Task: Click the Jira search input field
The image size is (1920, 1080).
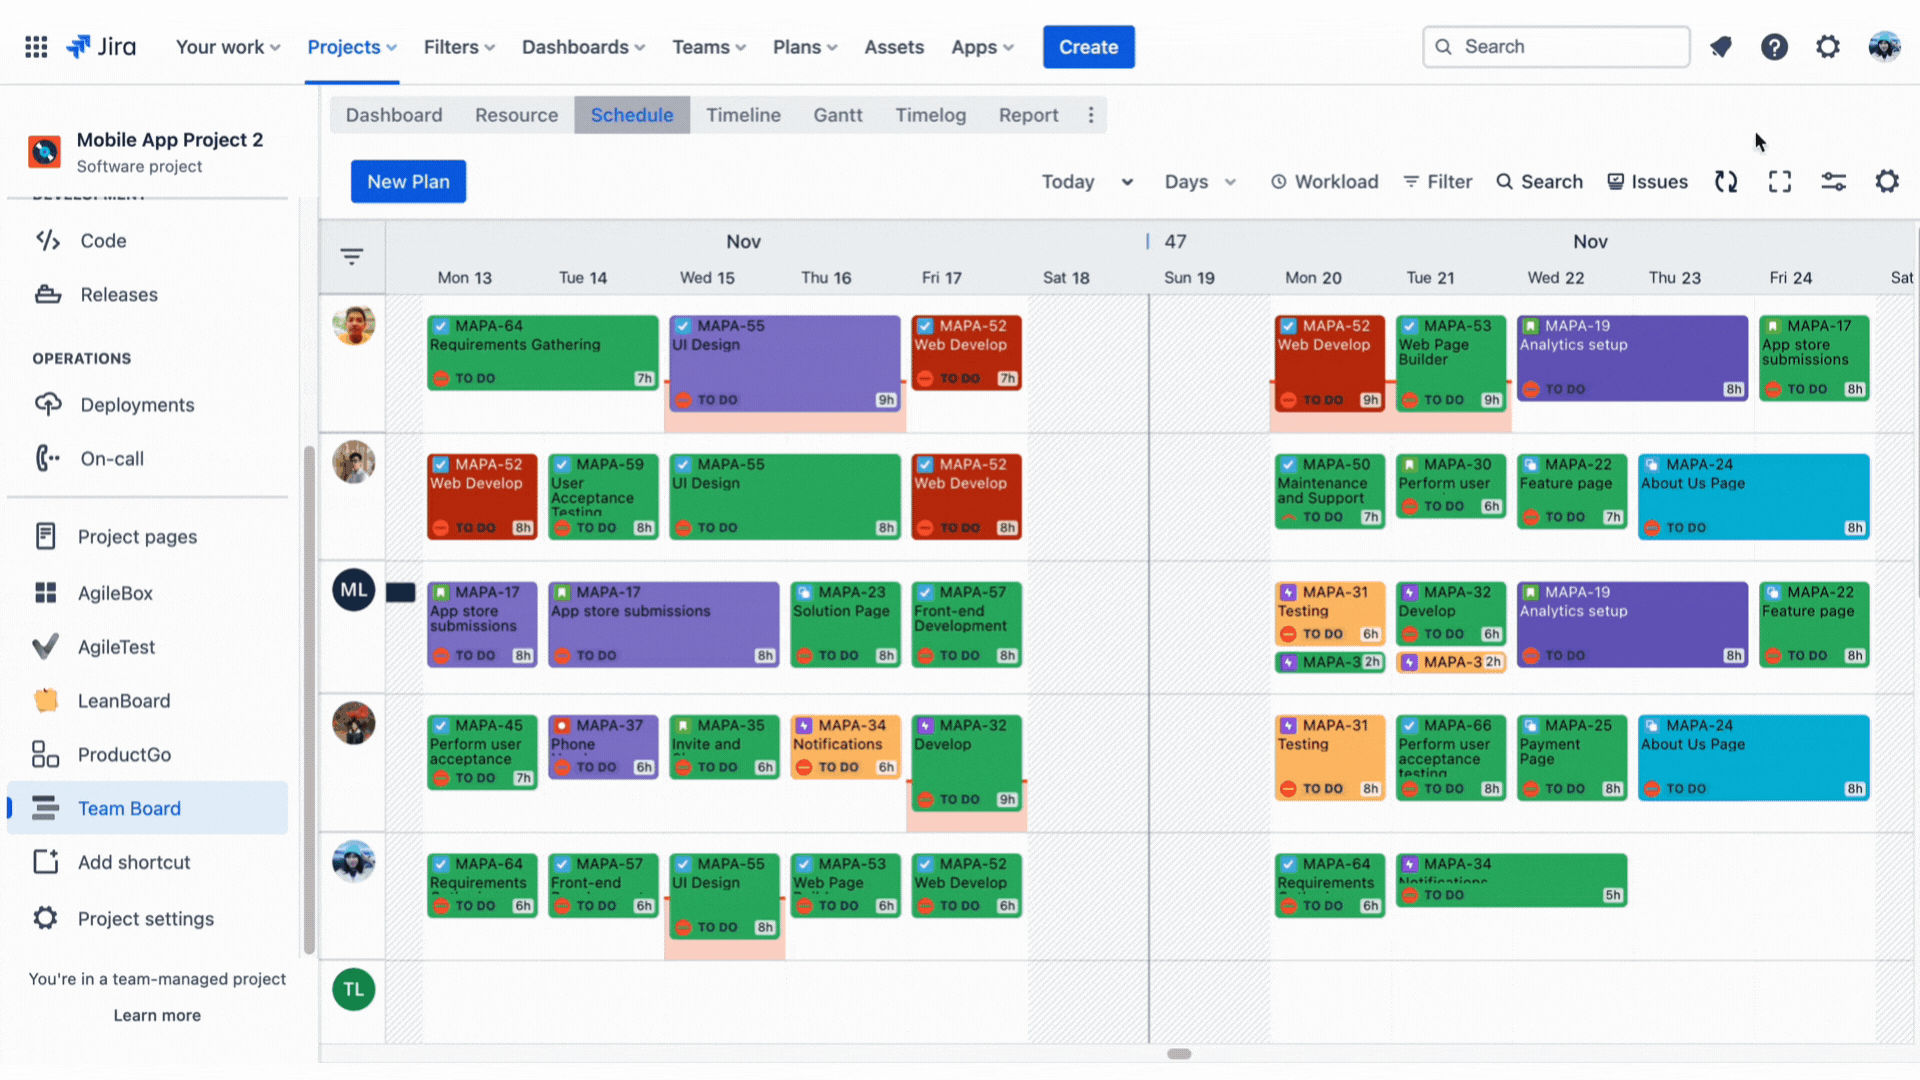Action: click(x=1556, y=47)
